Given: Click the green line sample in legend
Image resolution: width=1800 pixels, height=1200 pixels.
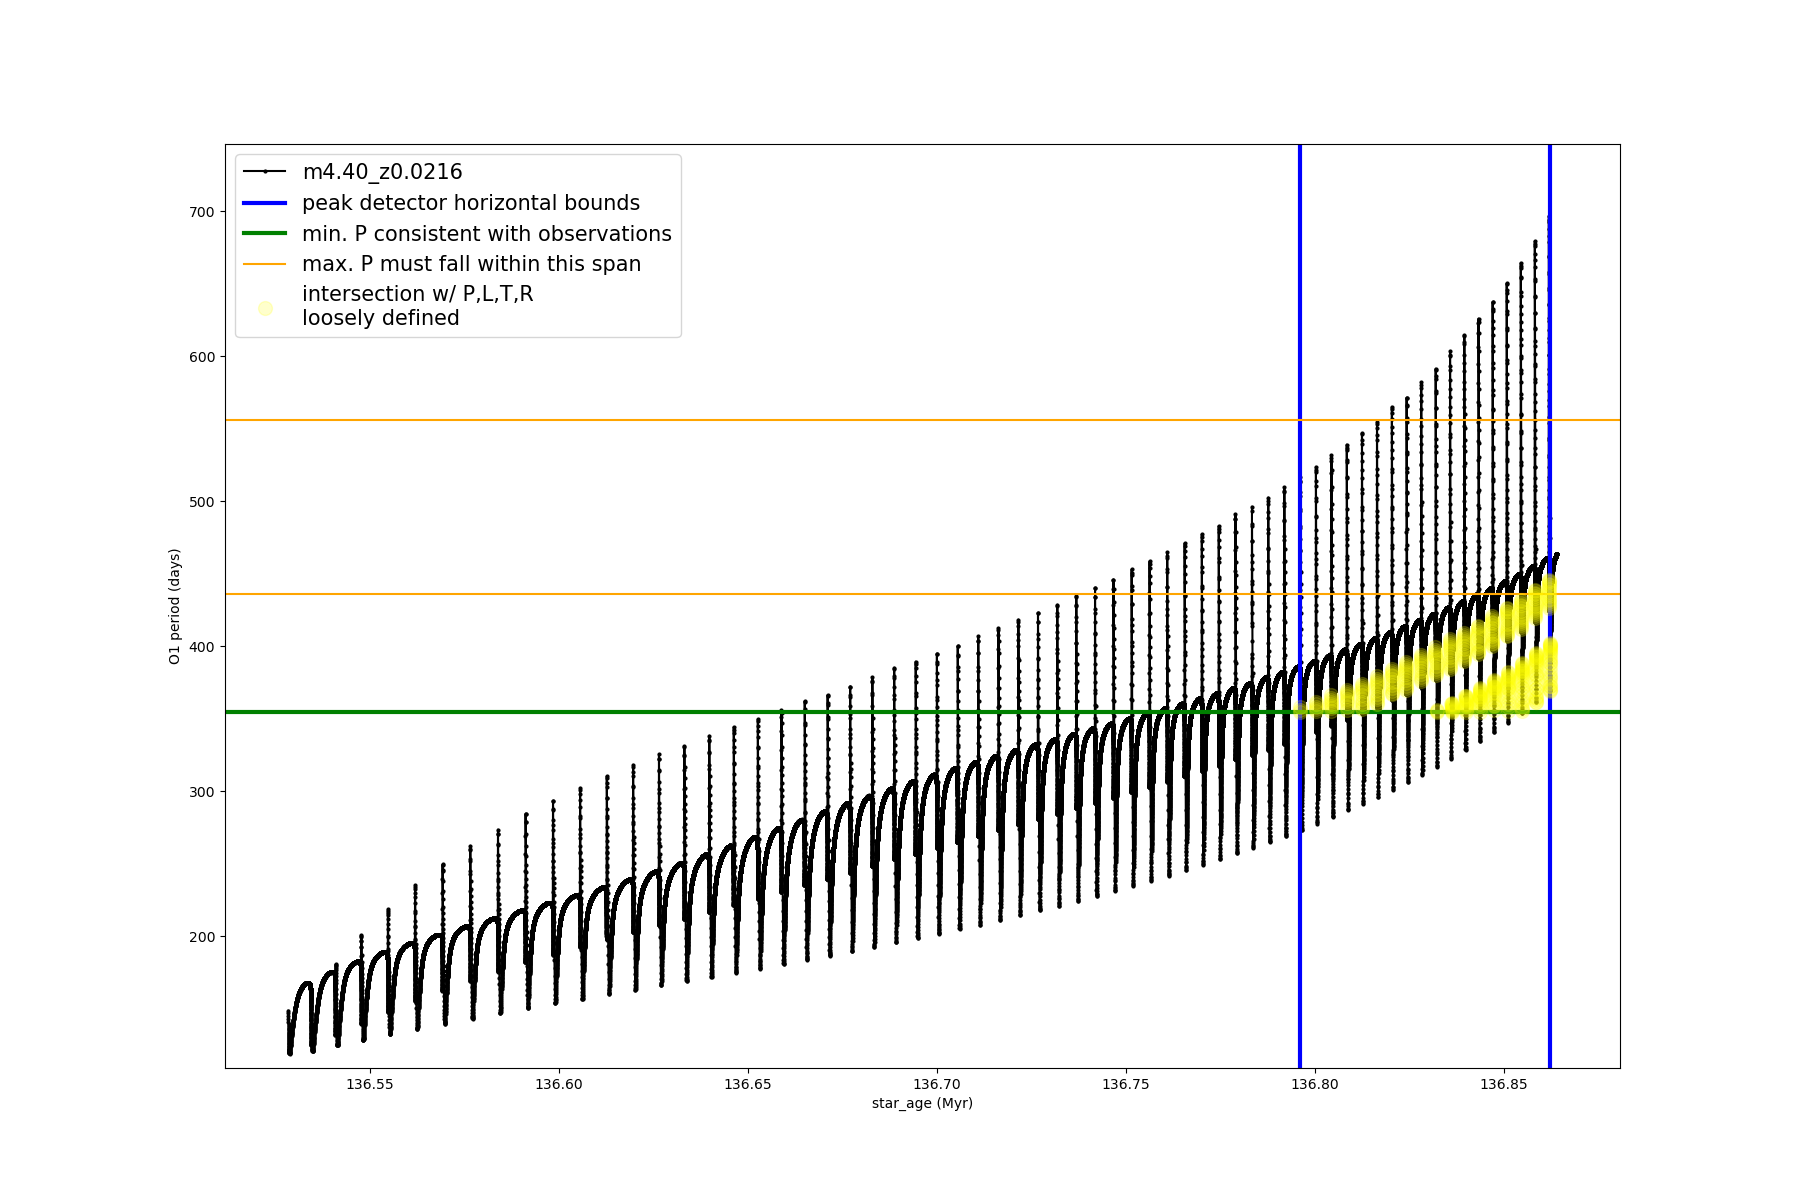Looking at the screenshot, I should click(265, 234).
